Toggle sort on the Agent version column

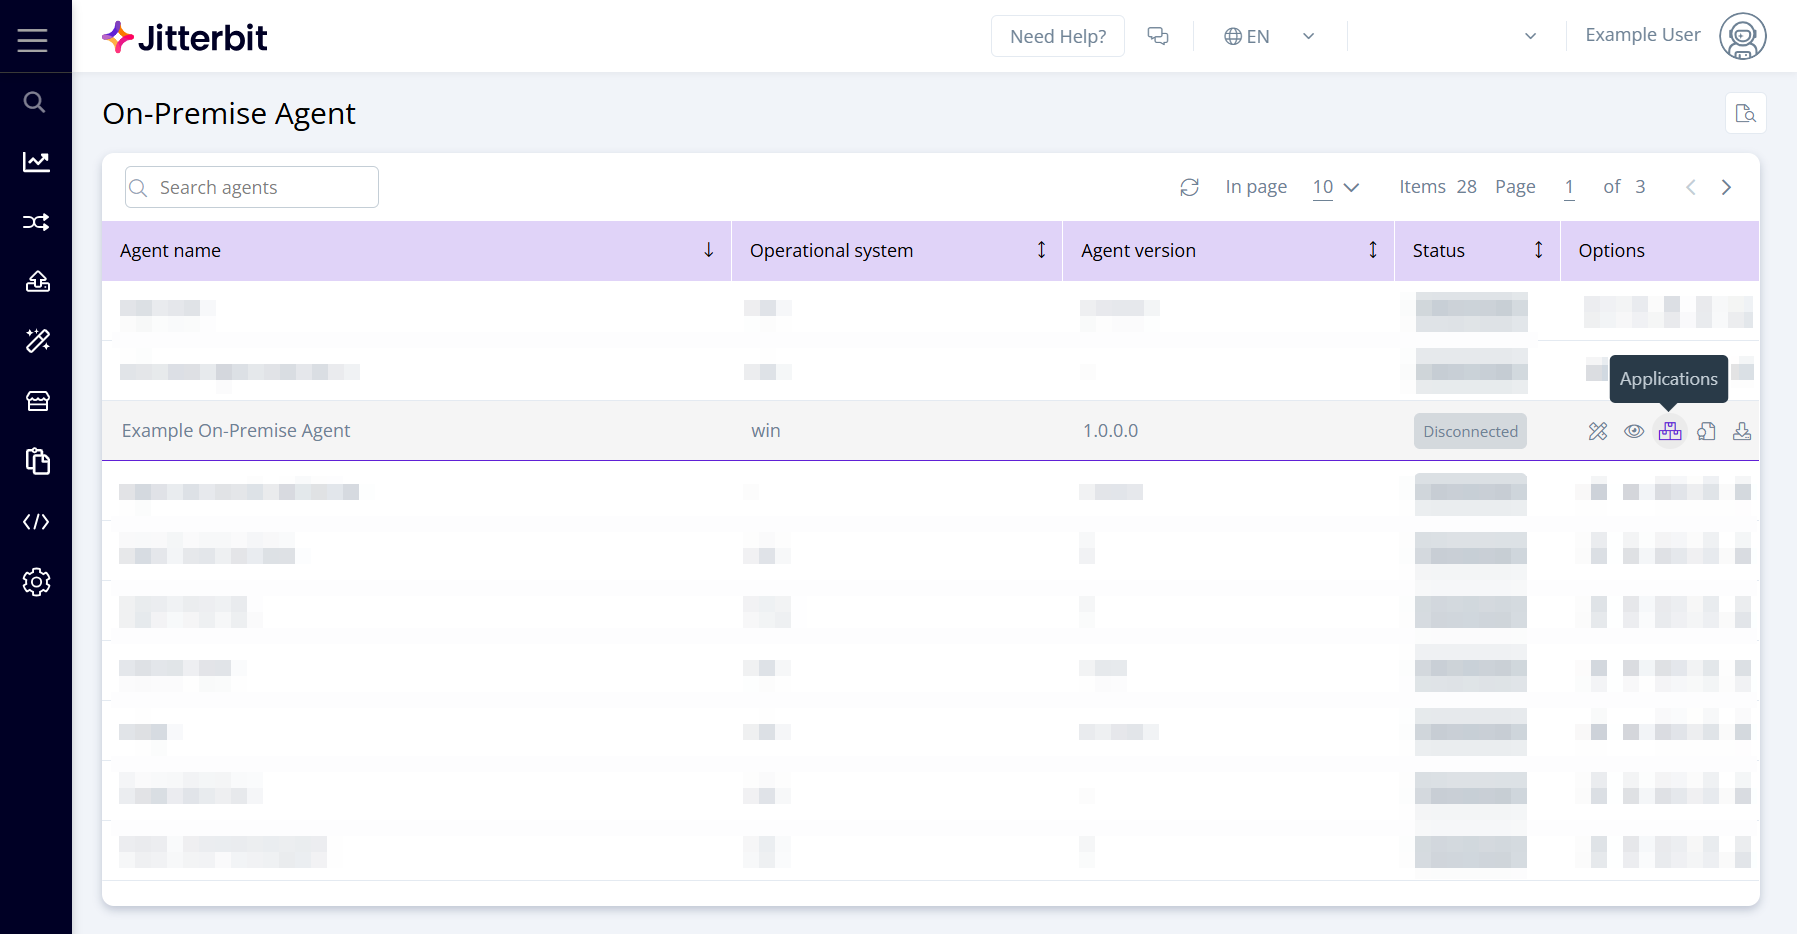point(1372,250)
